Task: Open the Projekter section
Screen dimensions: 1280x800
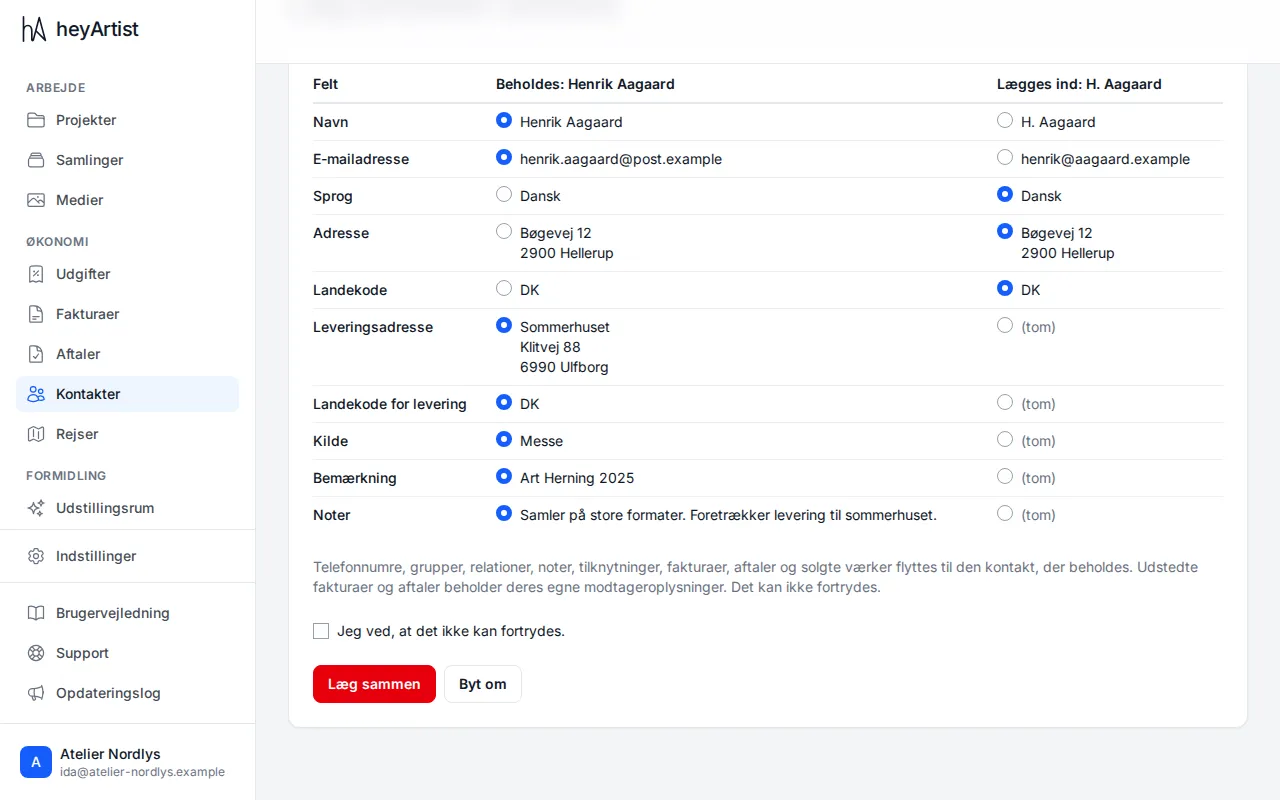Action: coord(128,120)
